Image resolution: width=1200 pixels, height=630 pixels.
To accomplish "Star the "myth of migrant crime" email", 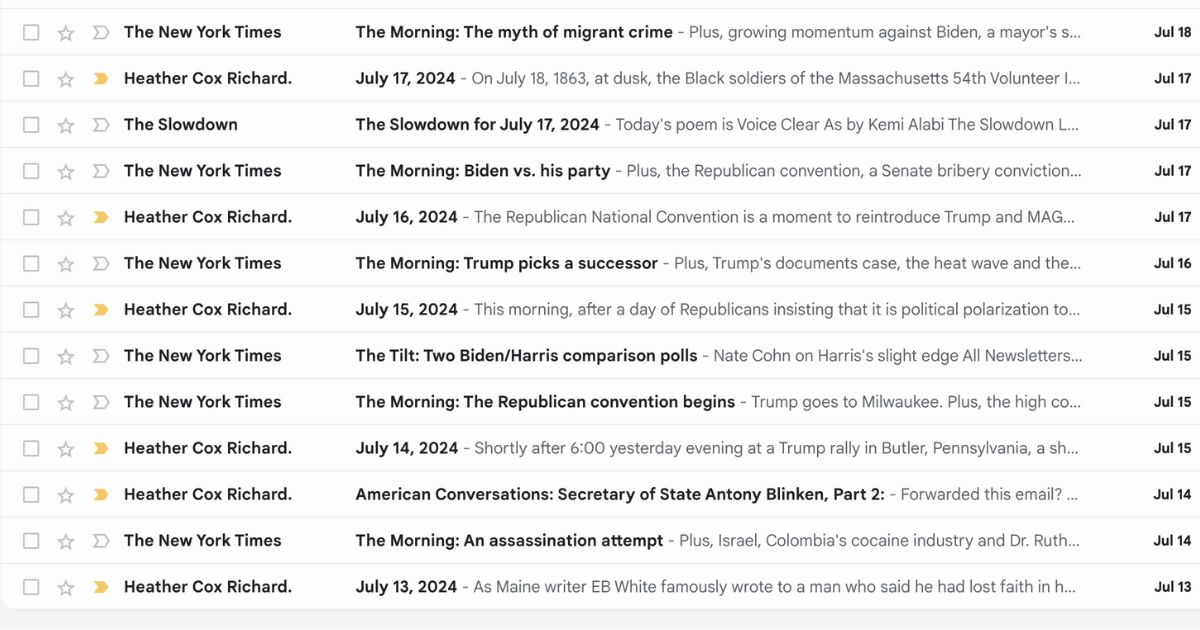I will pyautogui.click(x=66, y=33).
